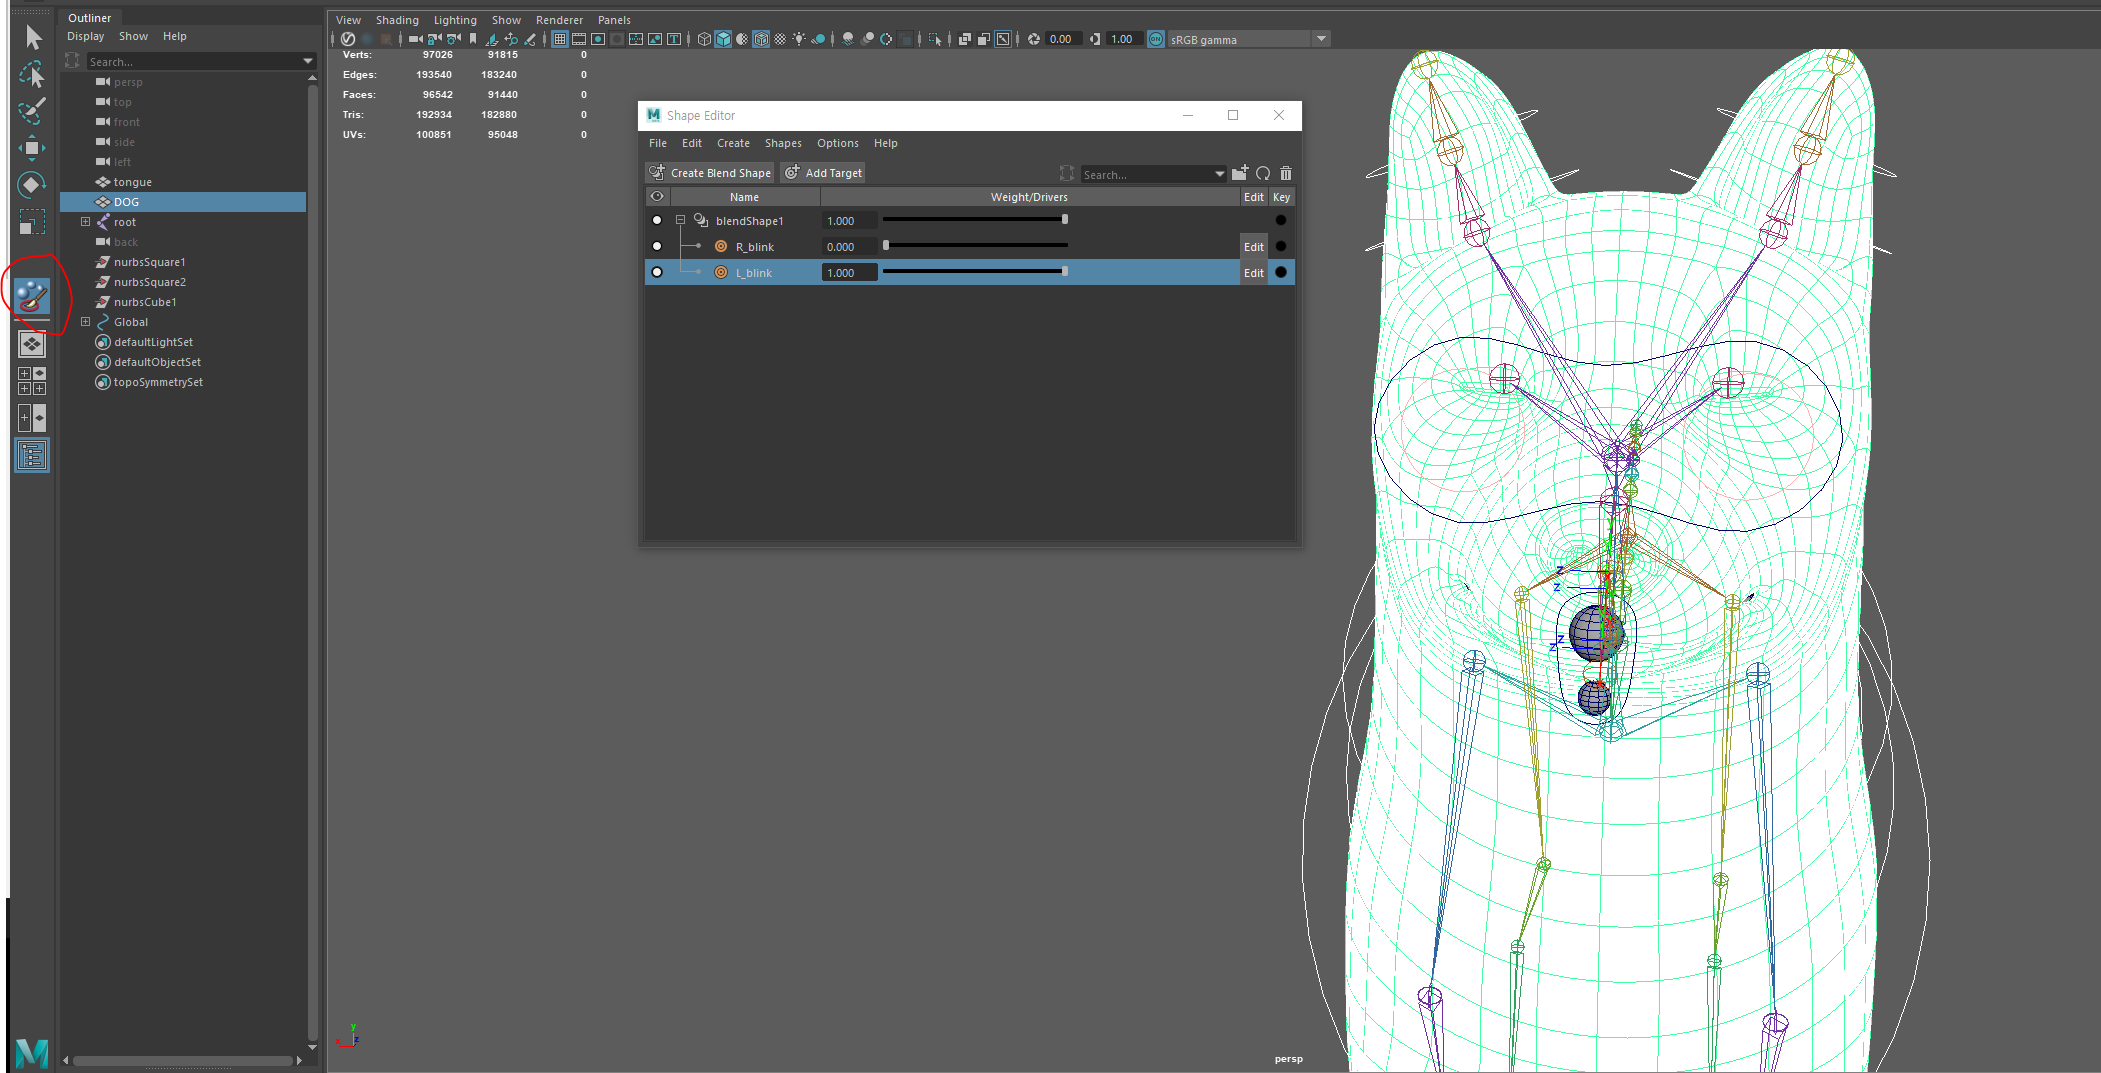Switch to two-pane side-by-side layout
The image size is (2101, 1073).
(33, 418)
